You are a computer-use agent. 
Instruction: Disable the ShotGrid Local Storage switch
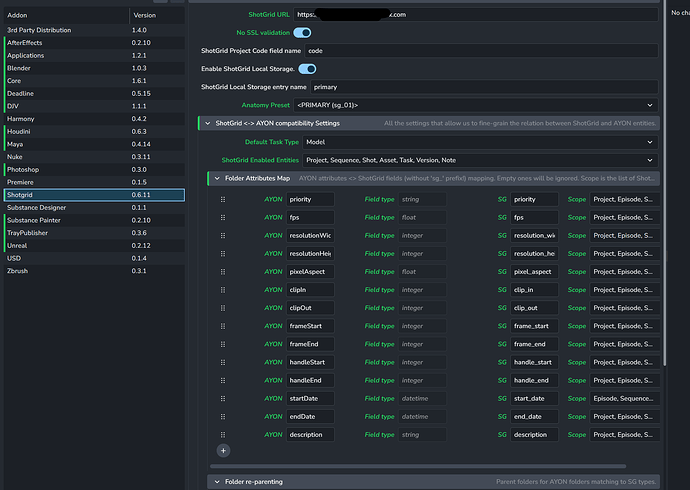coord(307,68)
